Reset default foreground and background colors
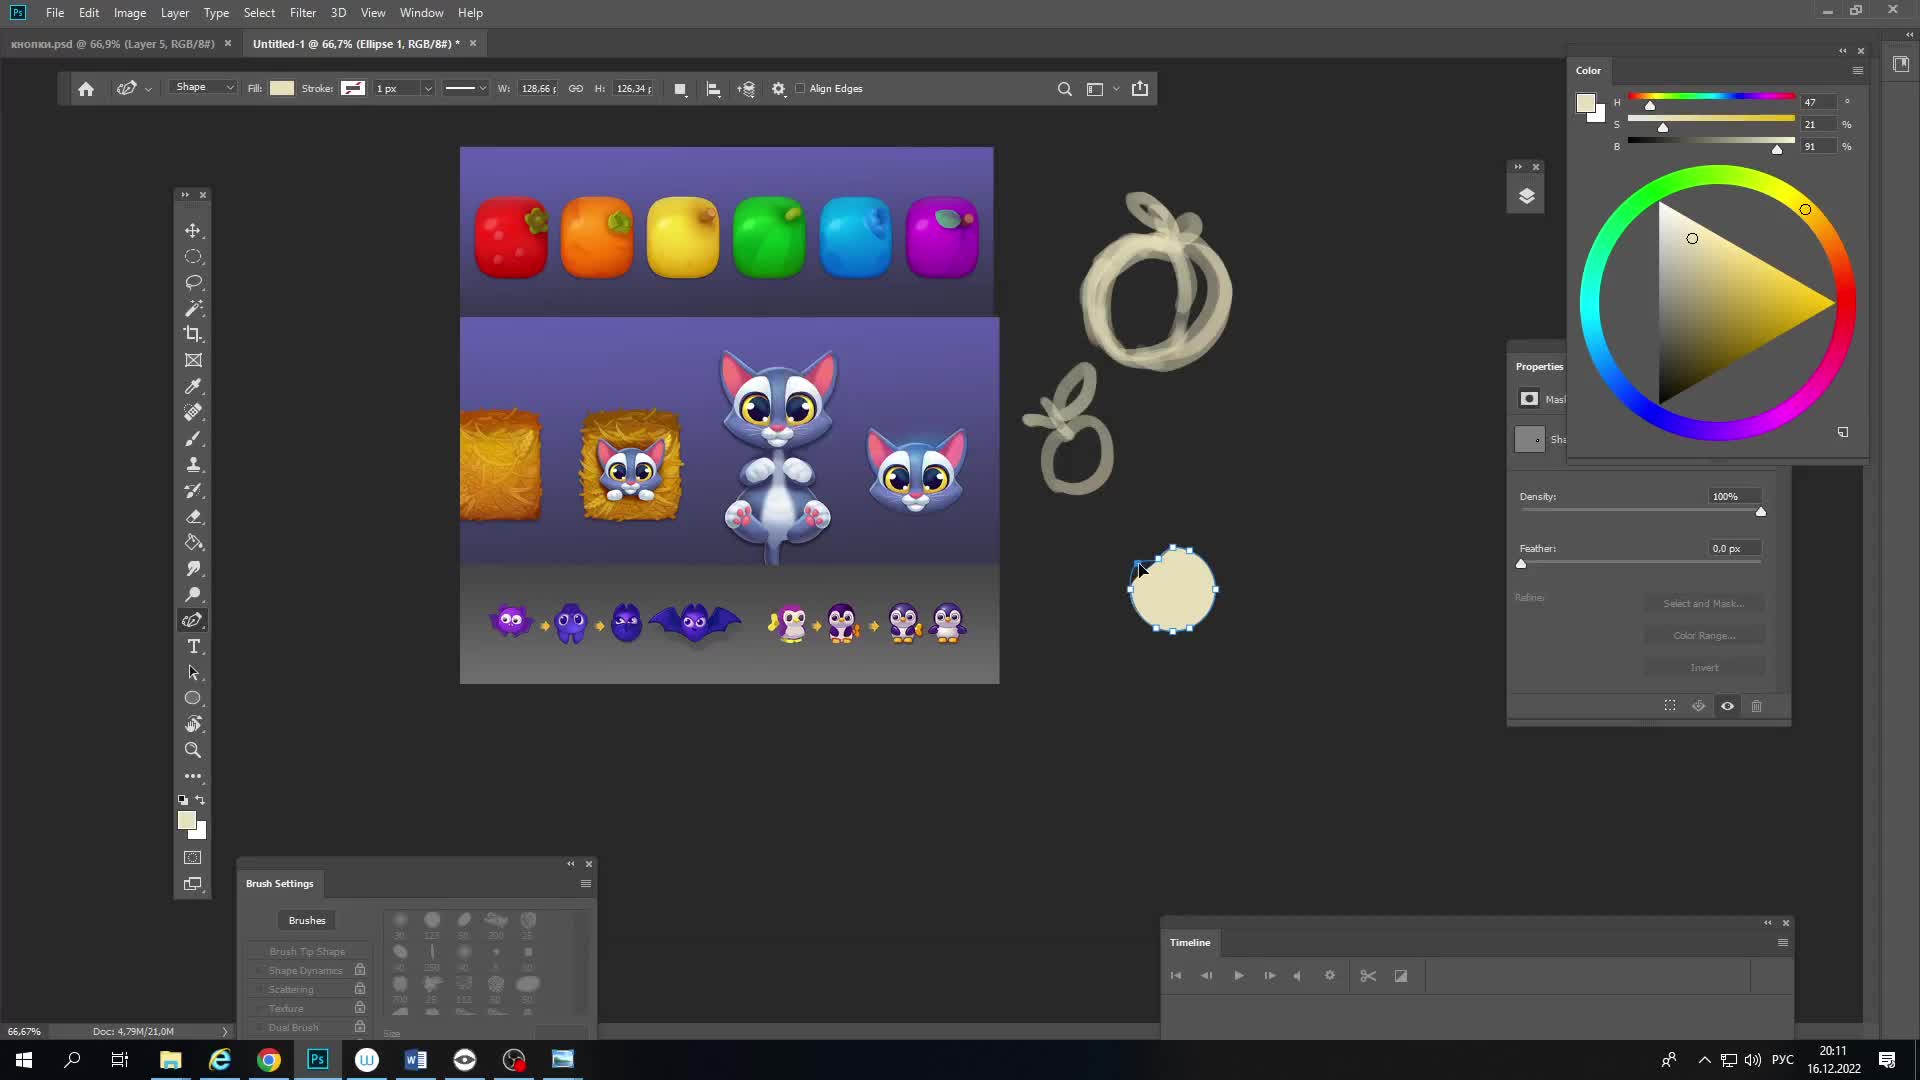Viewport: 1920px width, 1080px height. pyautogui.click(x=183, y=800)
